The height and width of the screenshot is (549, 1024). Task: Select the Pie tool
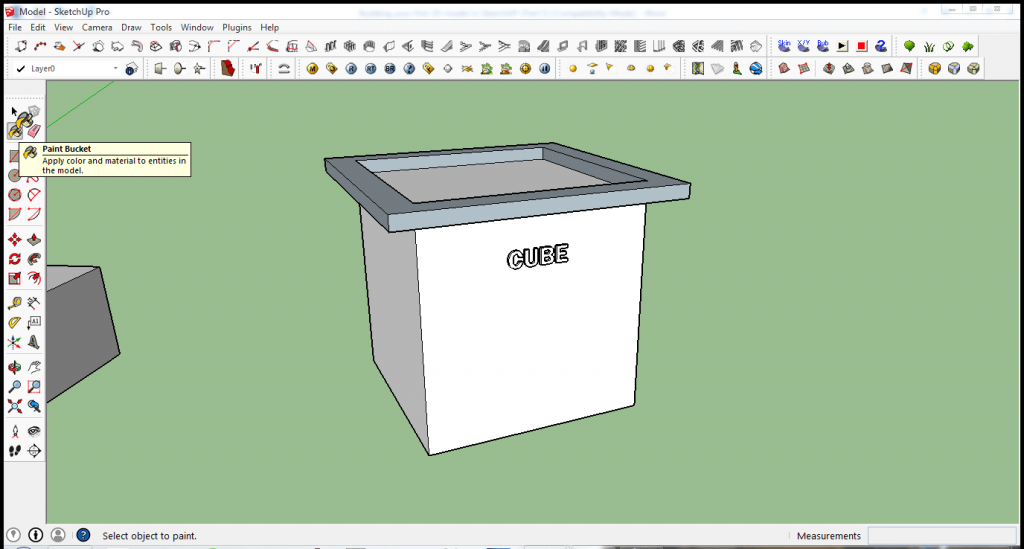(x=14, y=214)
